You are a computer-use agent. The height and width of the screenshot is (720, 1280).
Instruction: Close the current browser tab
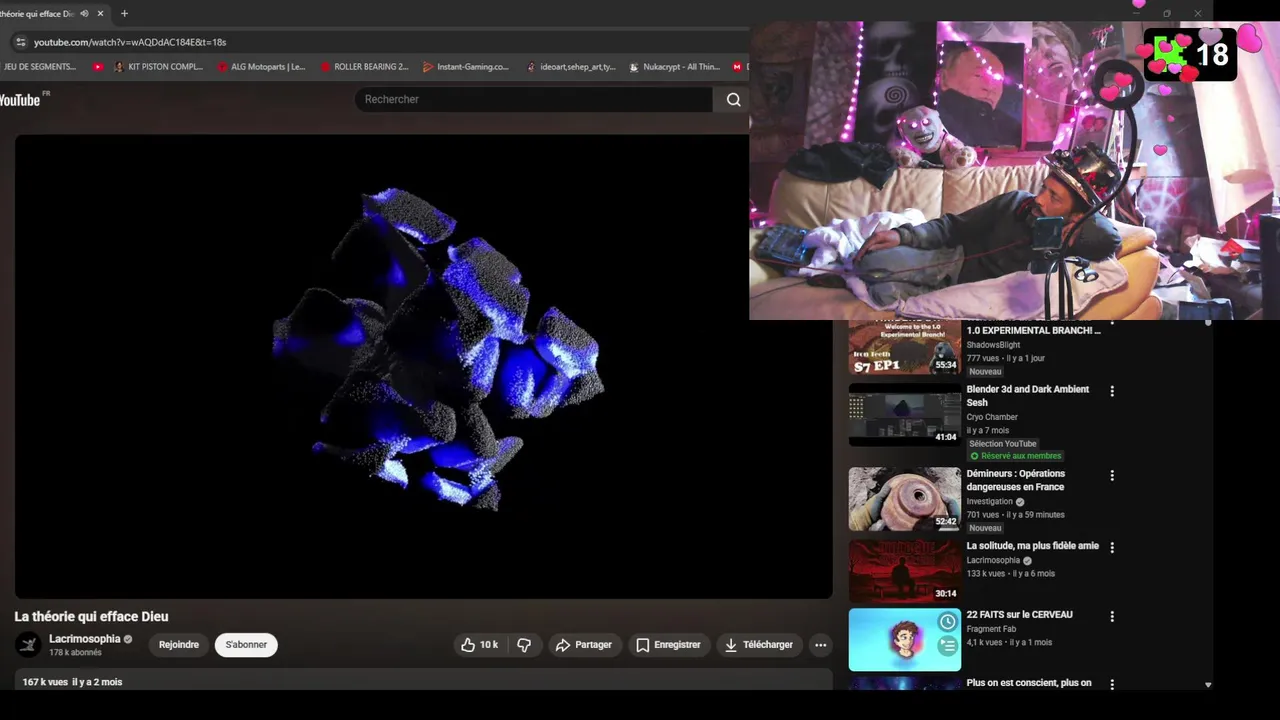click(x=100, y=14)
